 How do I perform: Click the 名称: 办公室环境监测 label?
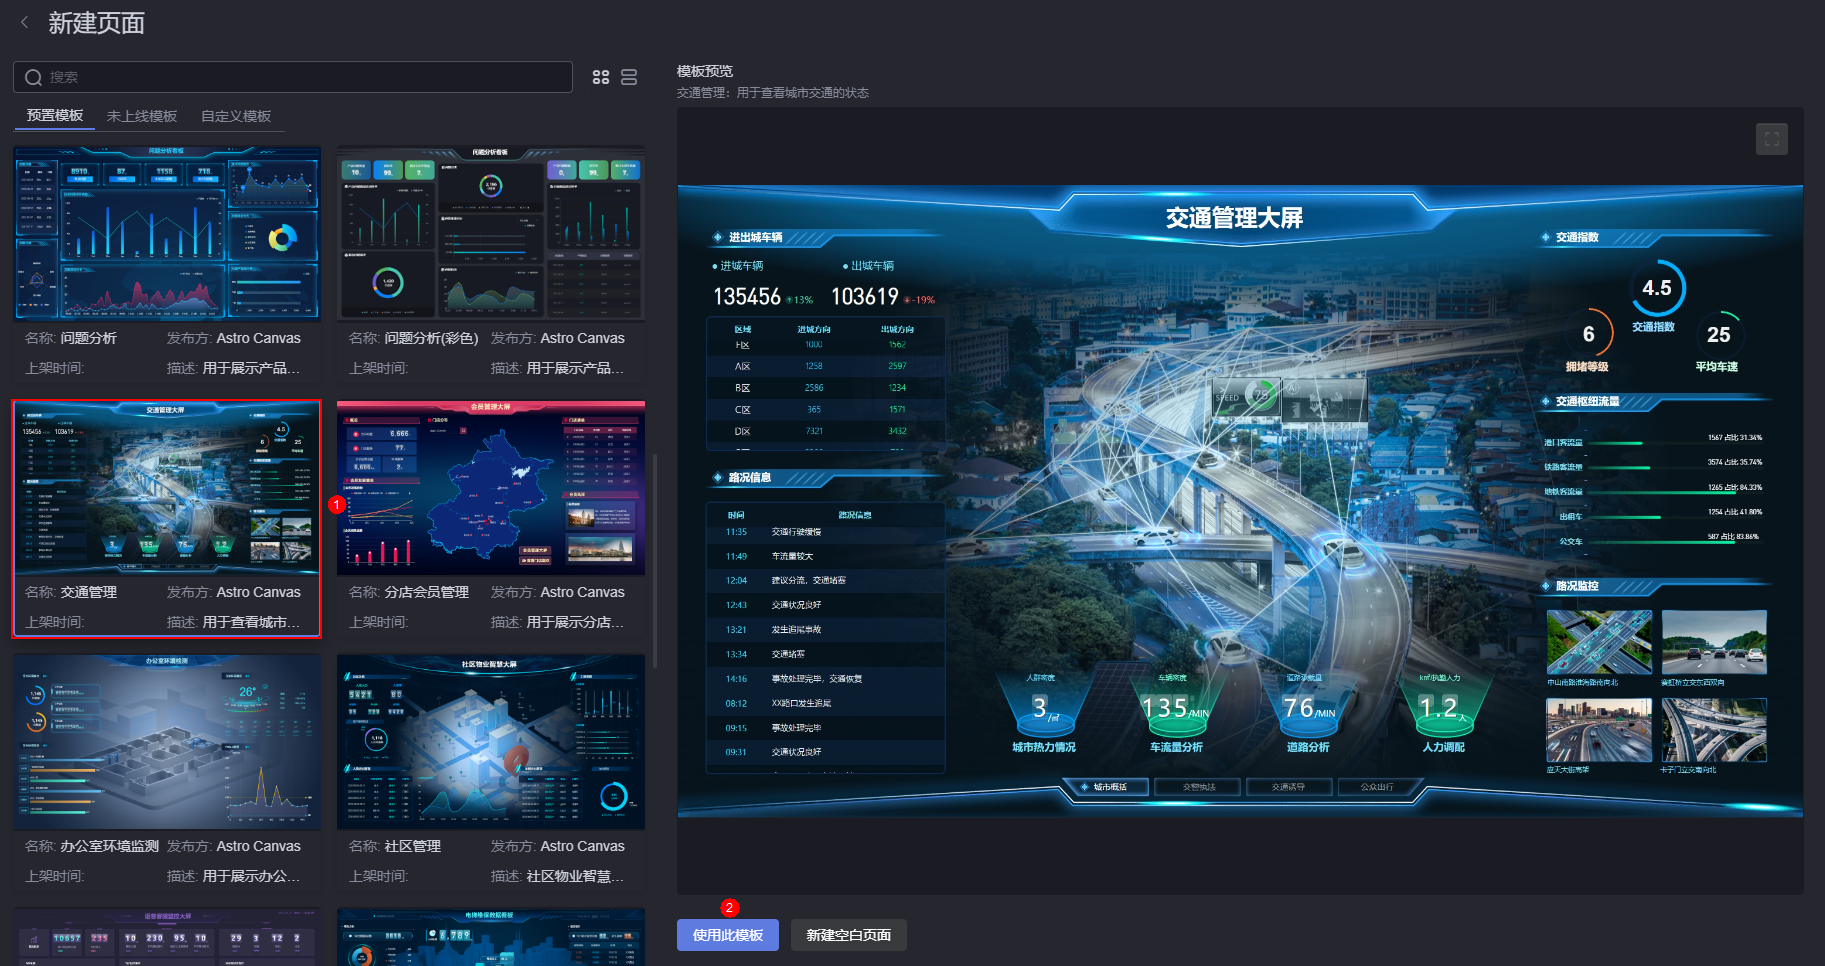pyautogui.click(x=92, y=846)
